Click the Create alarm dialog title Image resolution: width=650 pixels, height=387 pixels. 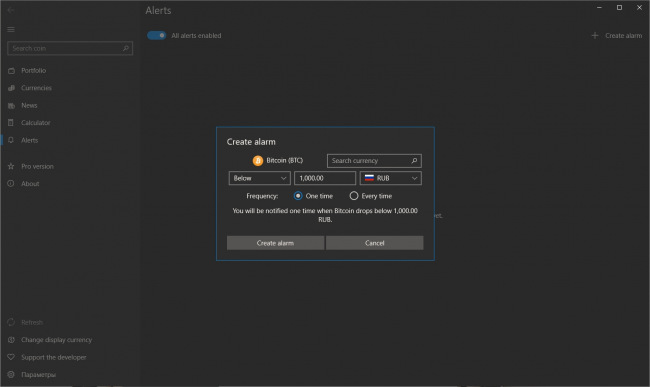click(251, 142)
